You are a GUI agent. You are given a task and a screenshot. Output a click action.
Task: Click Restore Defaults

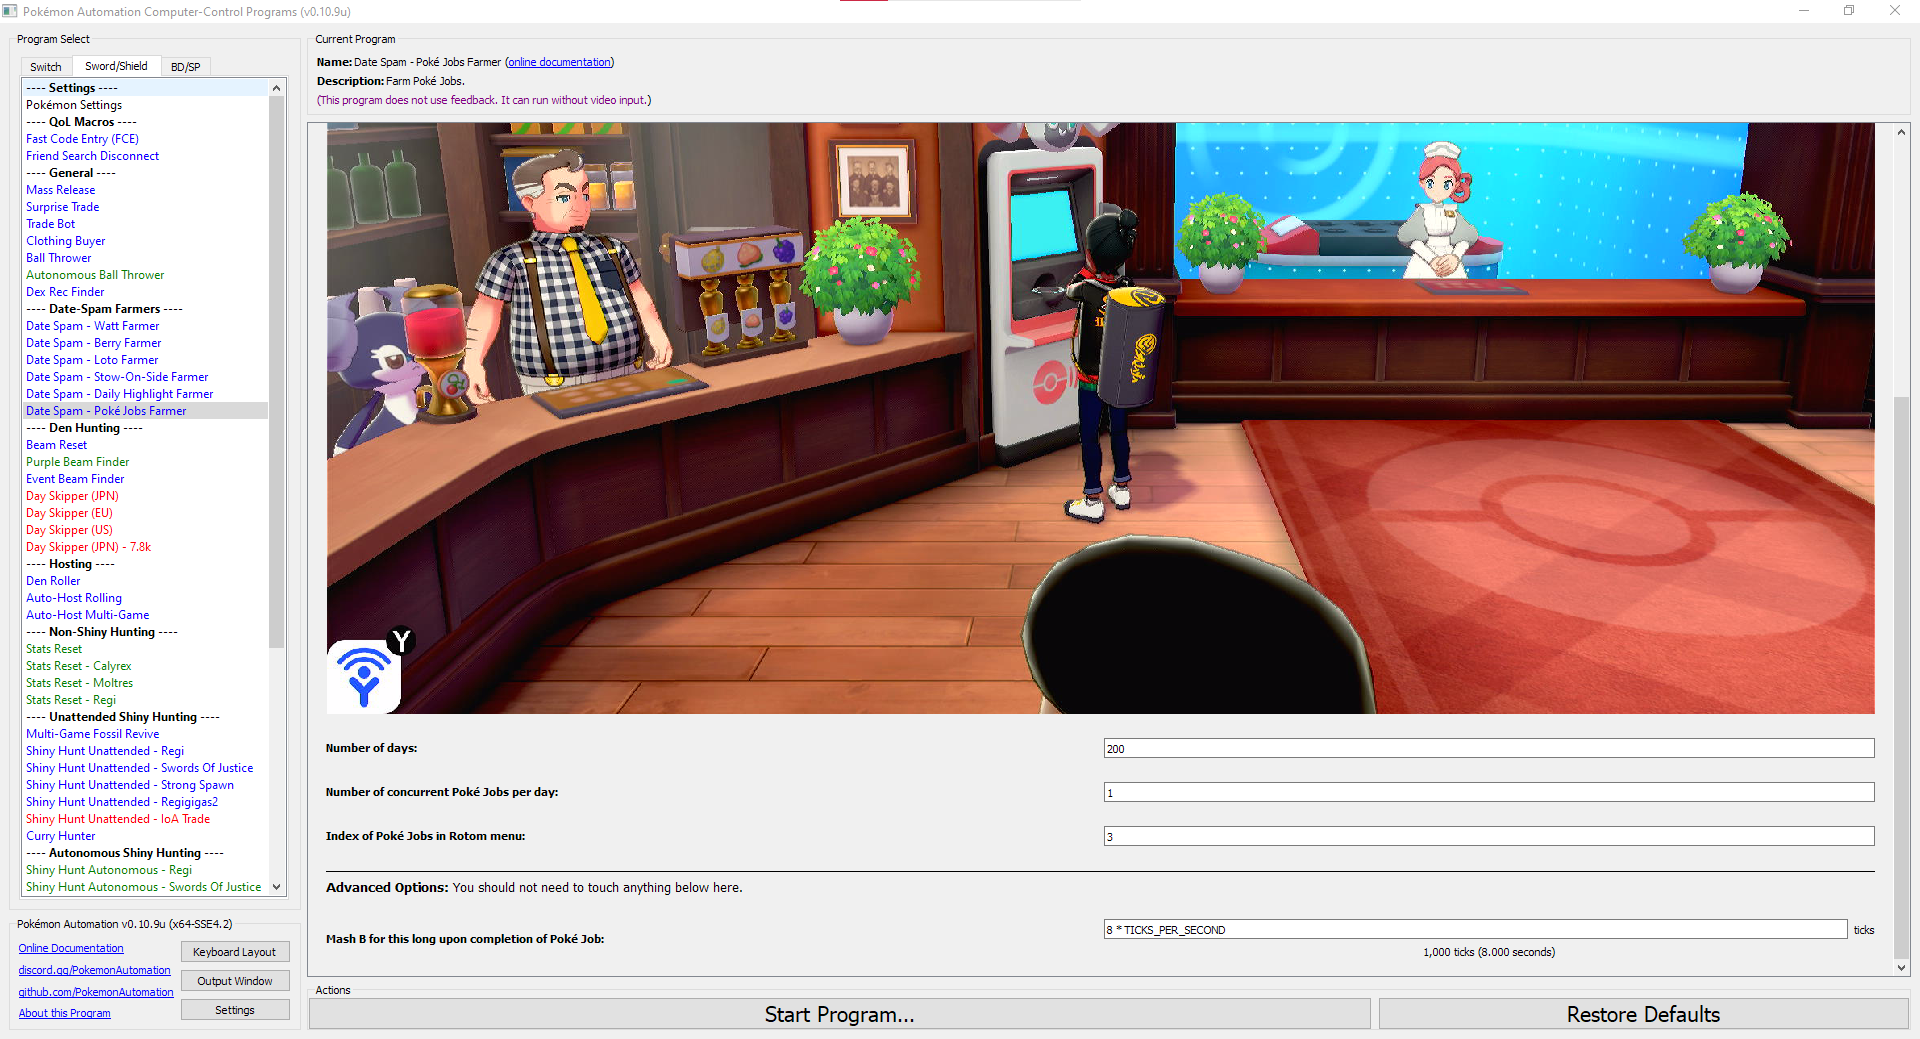[x=1642, y=1014]
